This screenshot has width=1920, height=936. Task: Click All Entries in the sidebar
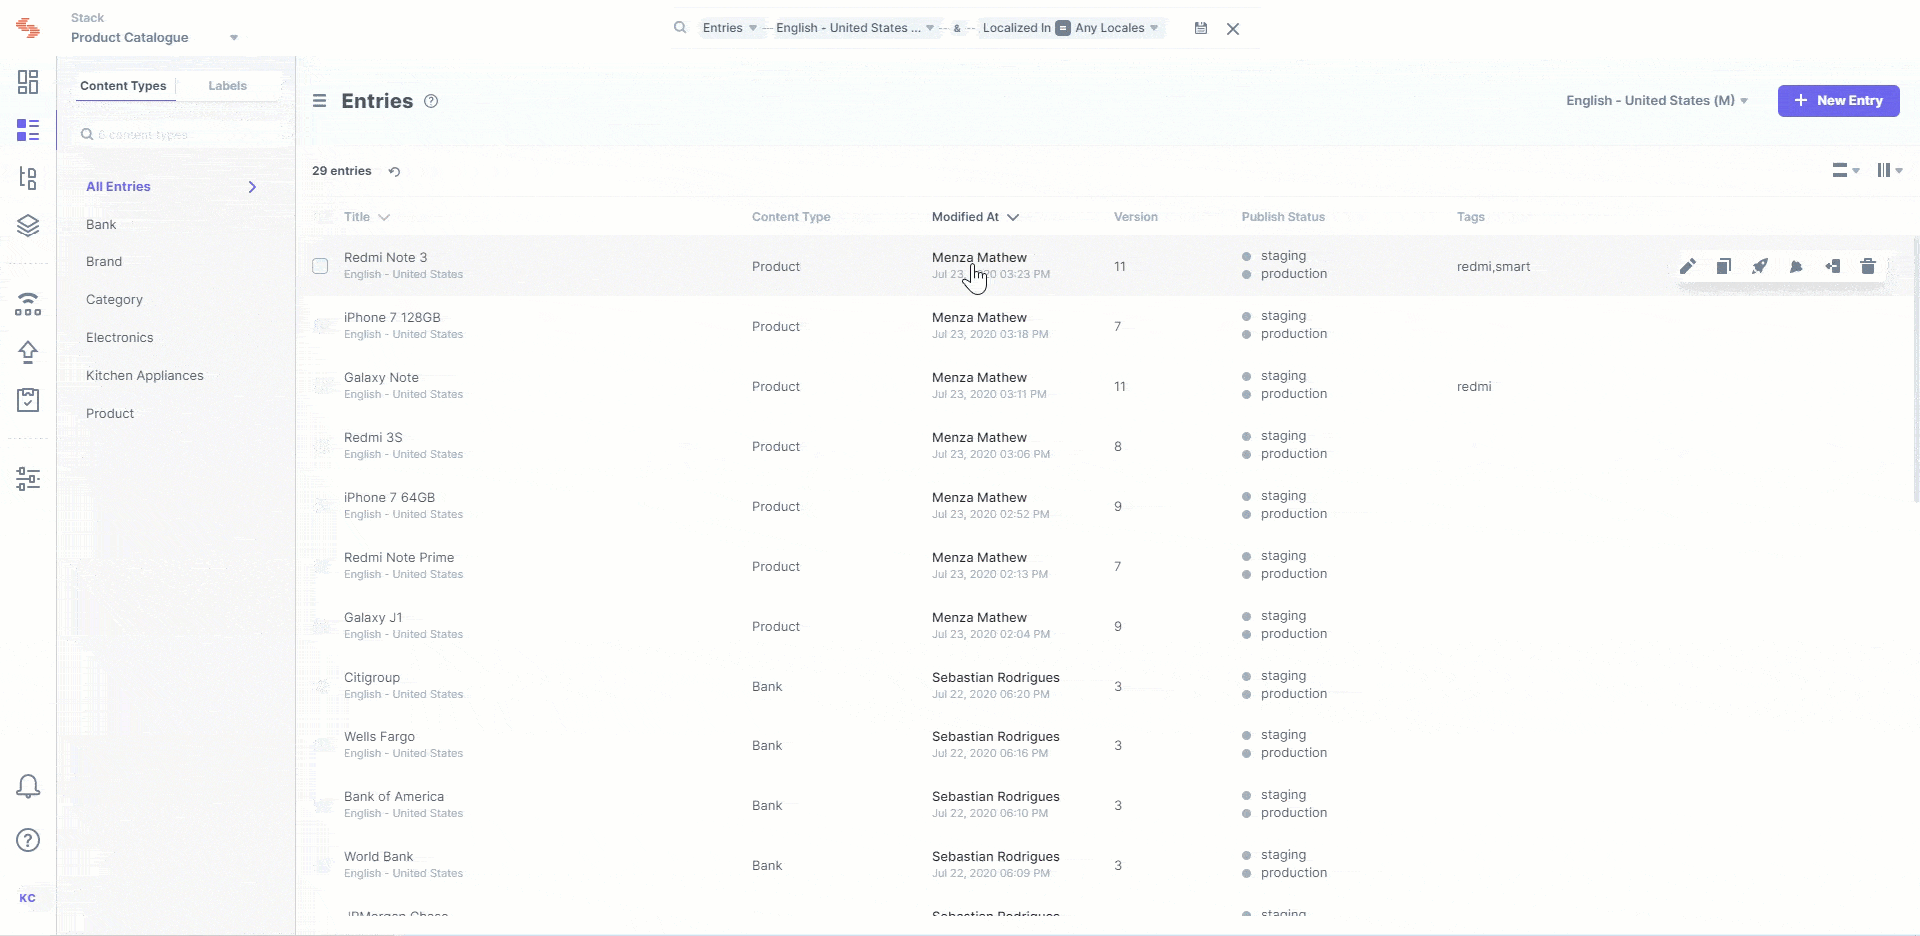tap(118, 187)
